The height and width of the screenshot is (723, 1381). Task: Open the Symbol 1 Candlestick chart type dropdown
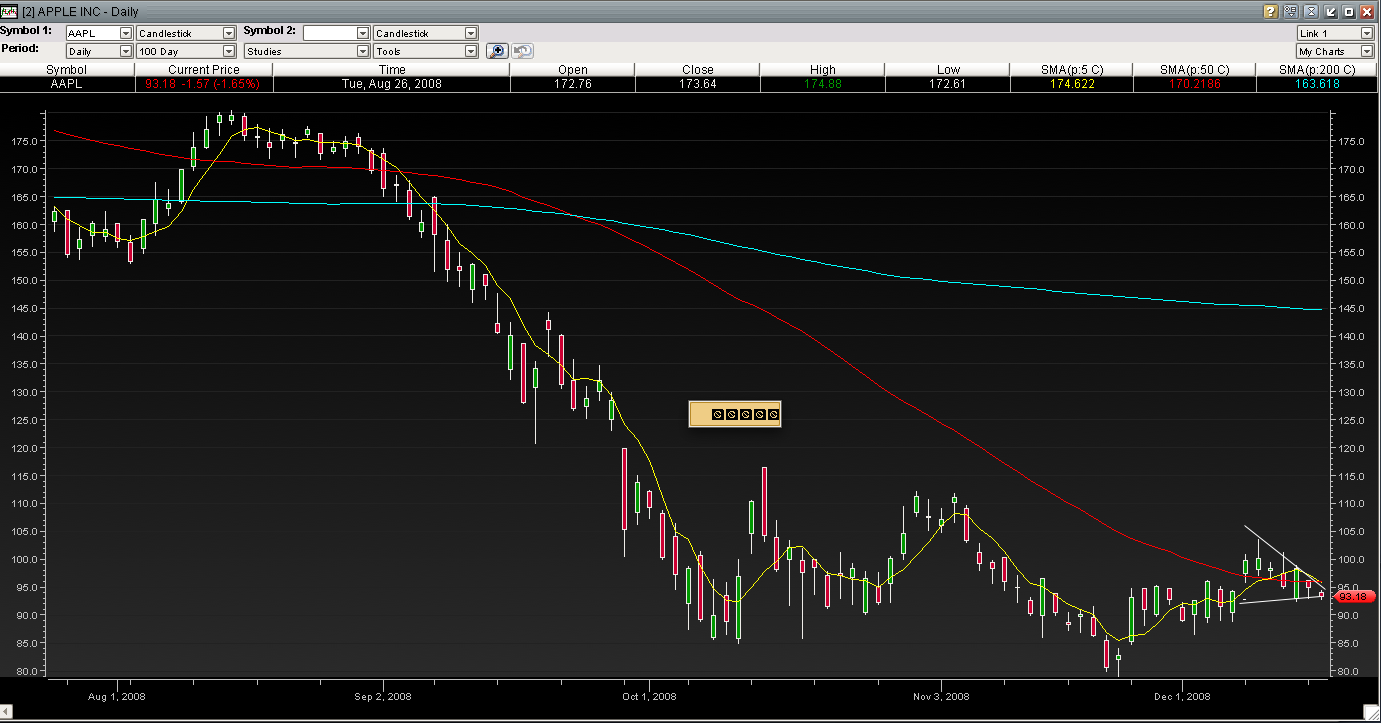tap(228, 34)
